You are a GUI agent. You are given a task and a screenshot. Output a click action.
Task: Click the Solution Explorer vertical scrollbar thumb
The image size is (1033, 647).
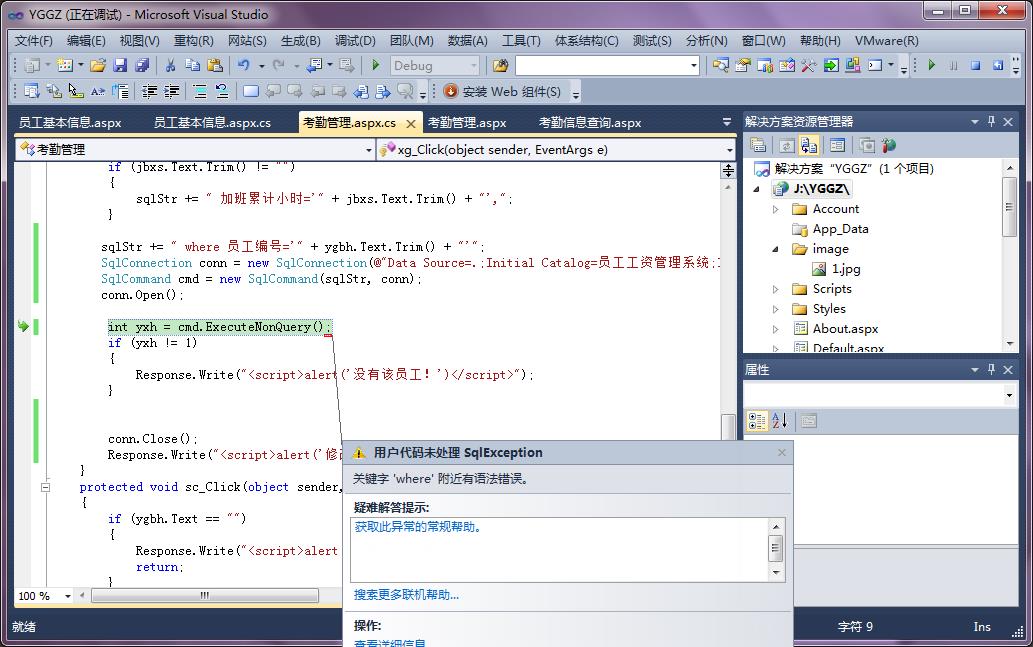coord(1009,207)
